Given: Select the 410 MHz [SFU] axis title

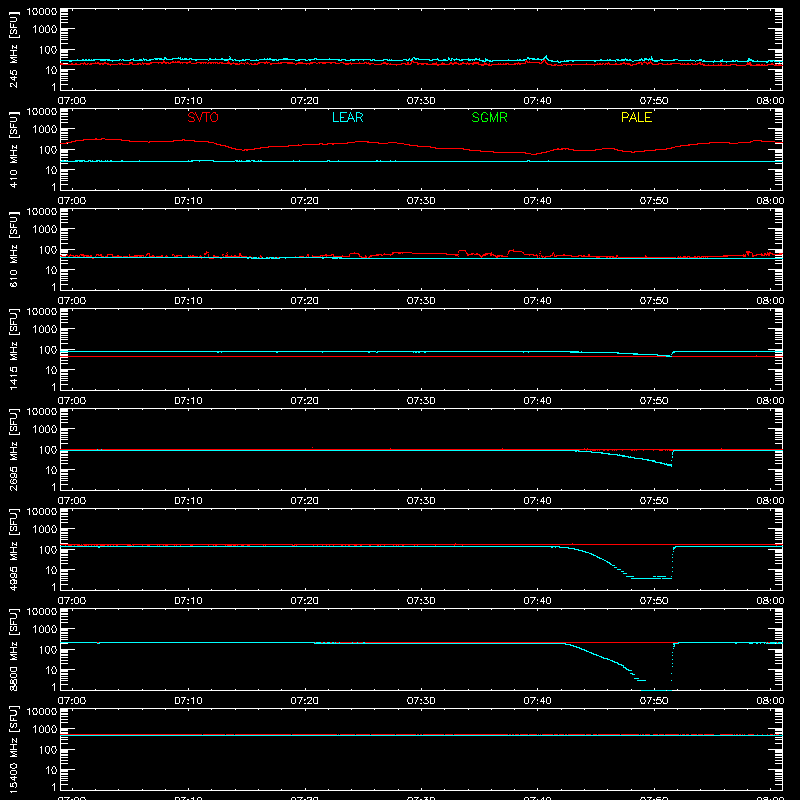Looking at the screenshot, I should click(x=13, y=149).
